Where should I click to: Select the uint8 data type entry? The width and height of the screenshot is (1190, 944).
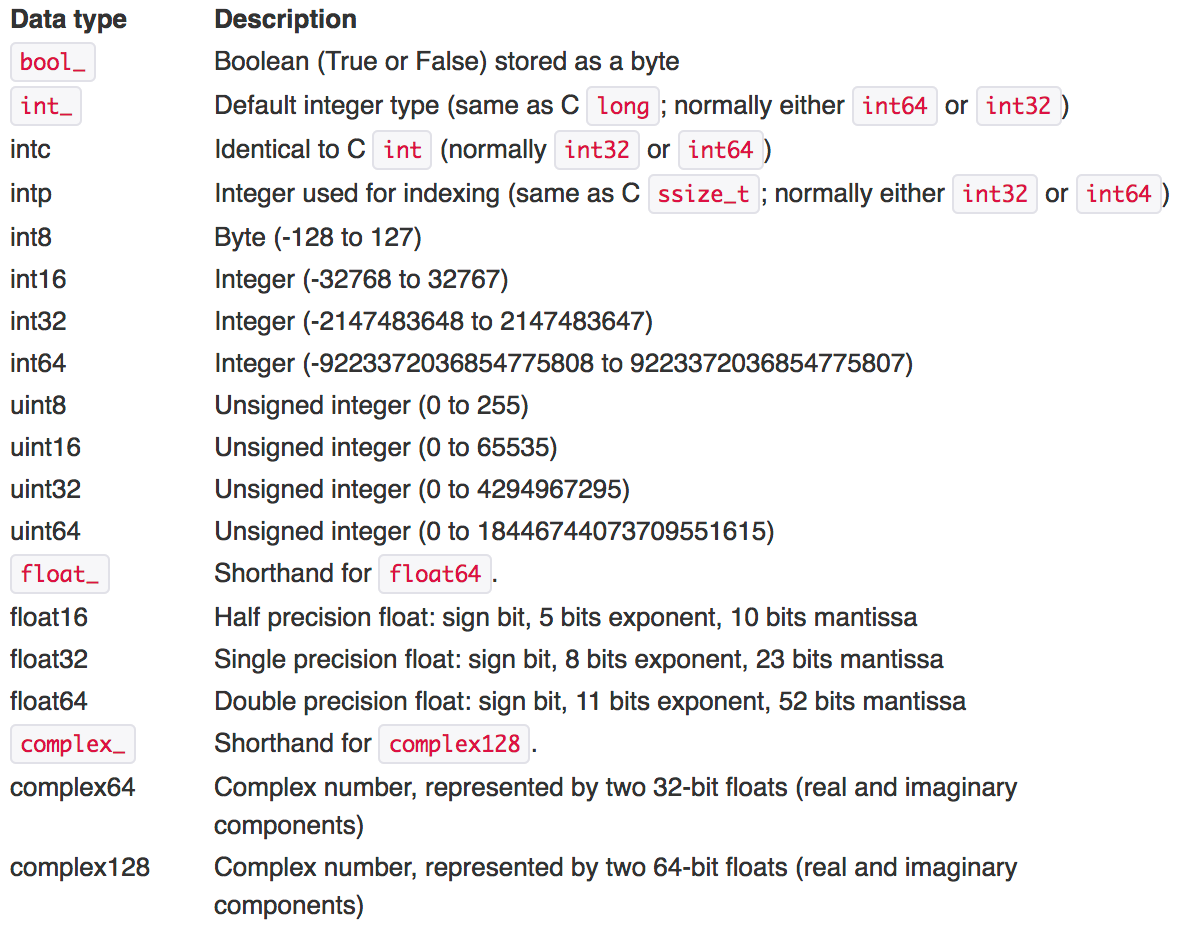click(x=38, y=406)
